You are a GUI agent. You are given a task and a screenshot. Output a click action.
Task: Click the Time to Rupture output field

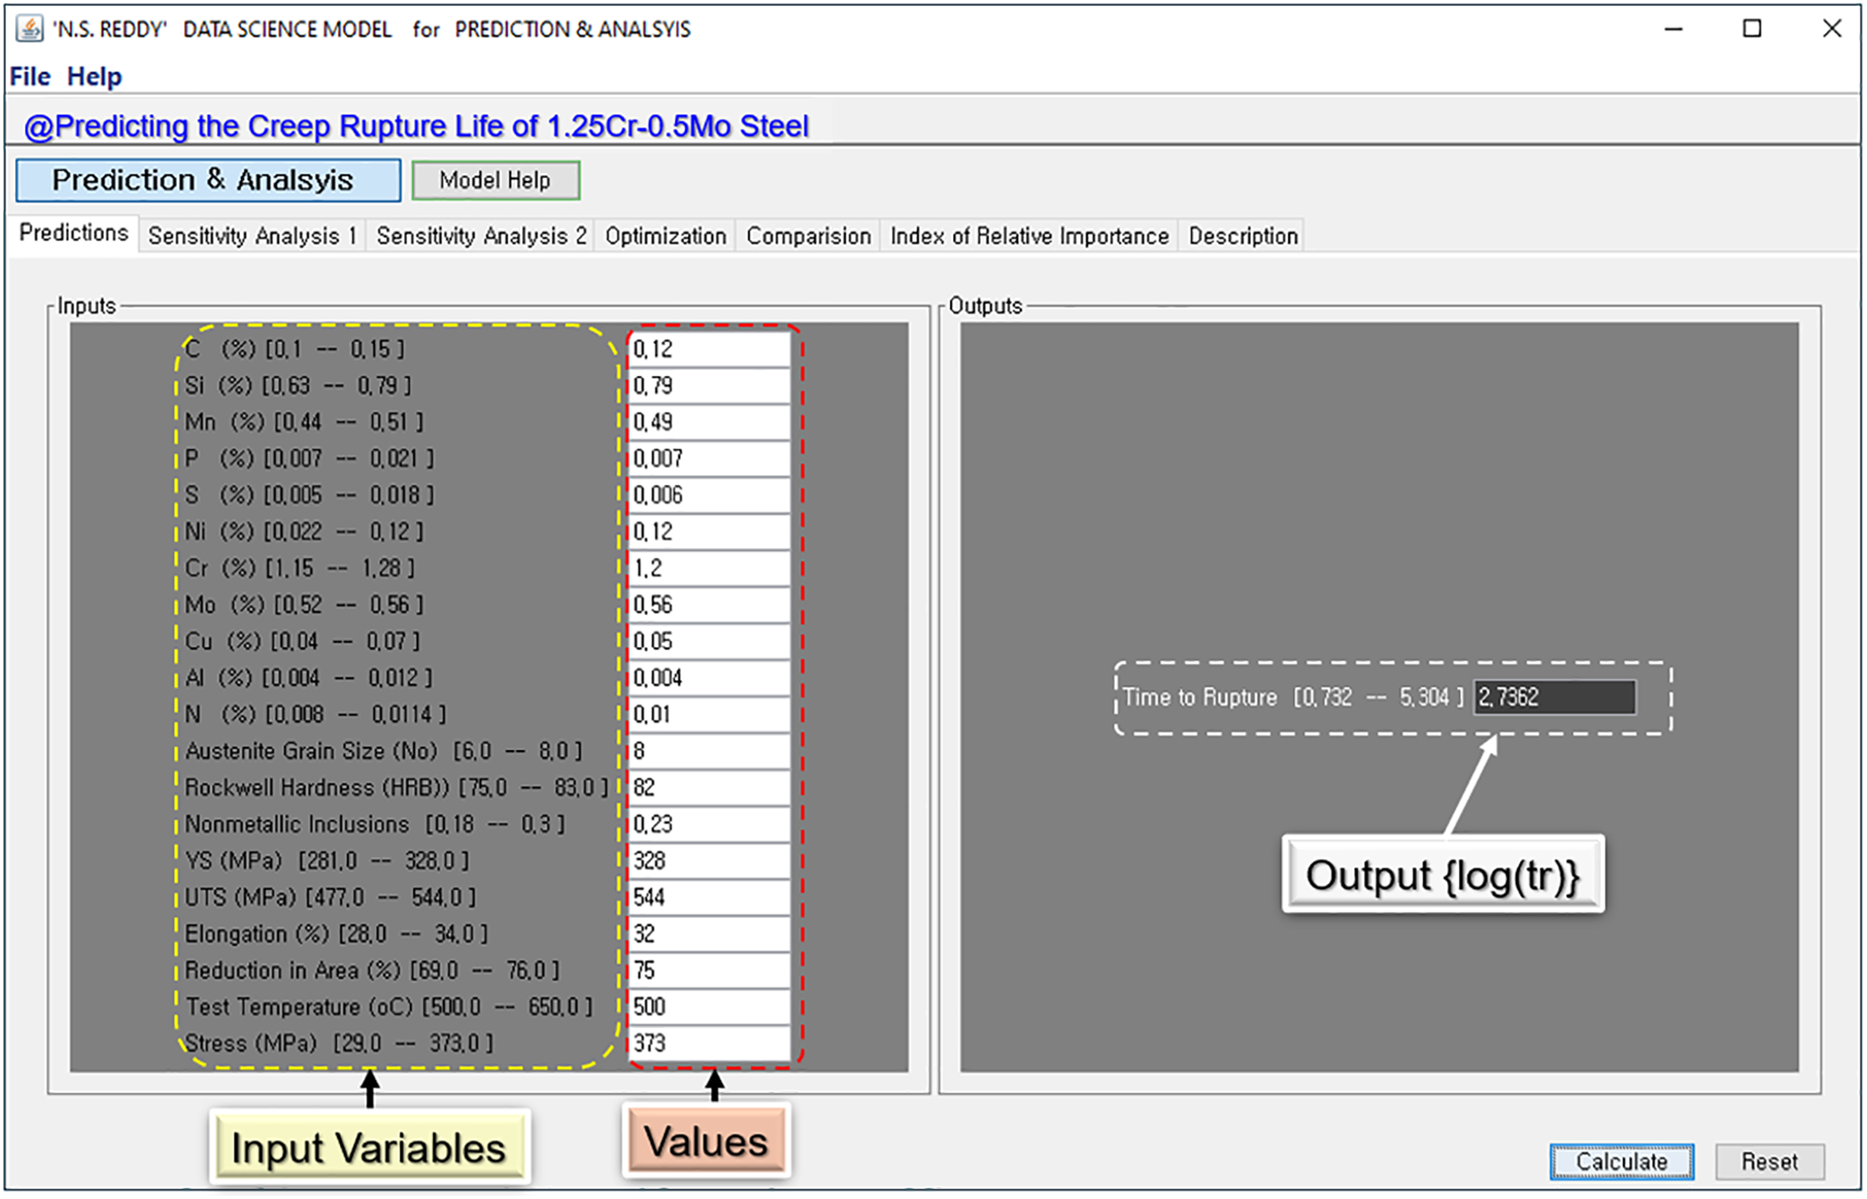1554,697
